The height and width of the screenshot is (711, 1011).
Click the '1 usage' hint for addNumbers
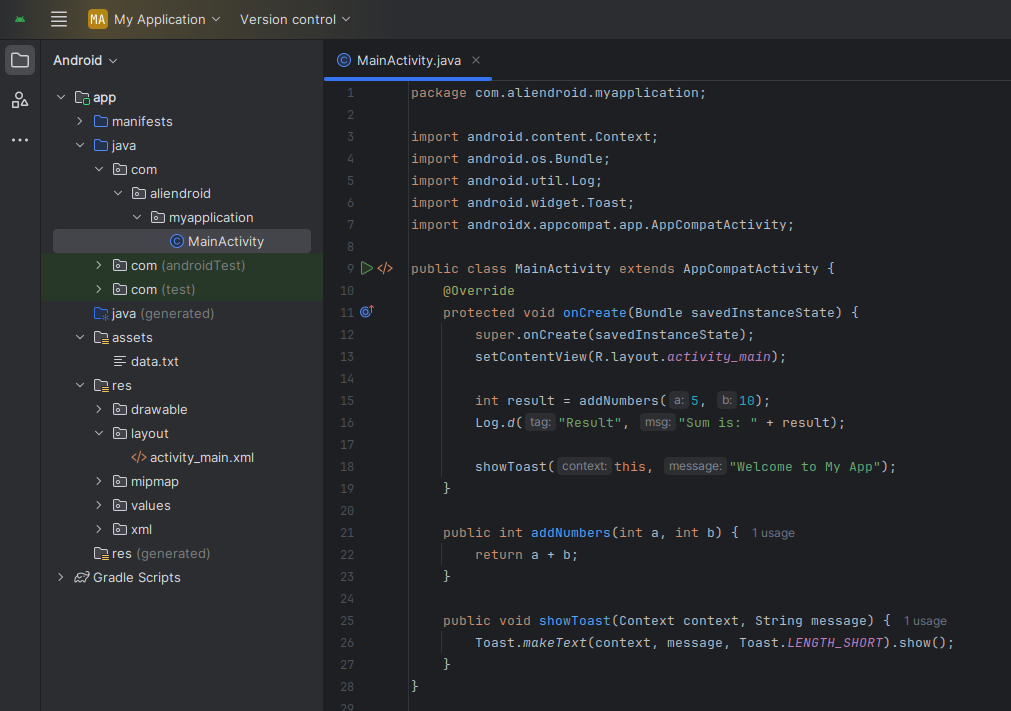coord(773,533)
